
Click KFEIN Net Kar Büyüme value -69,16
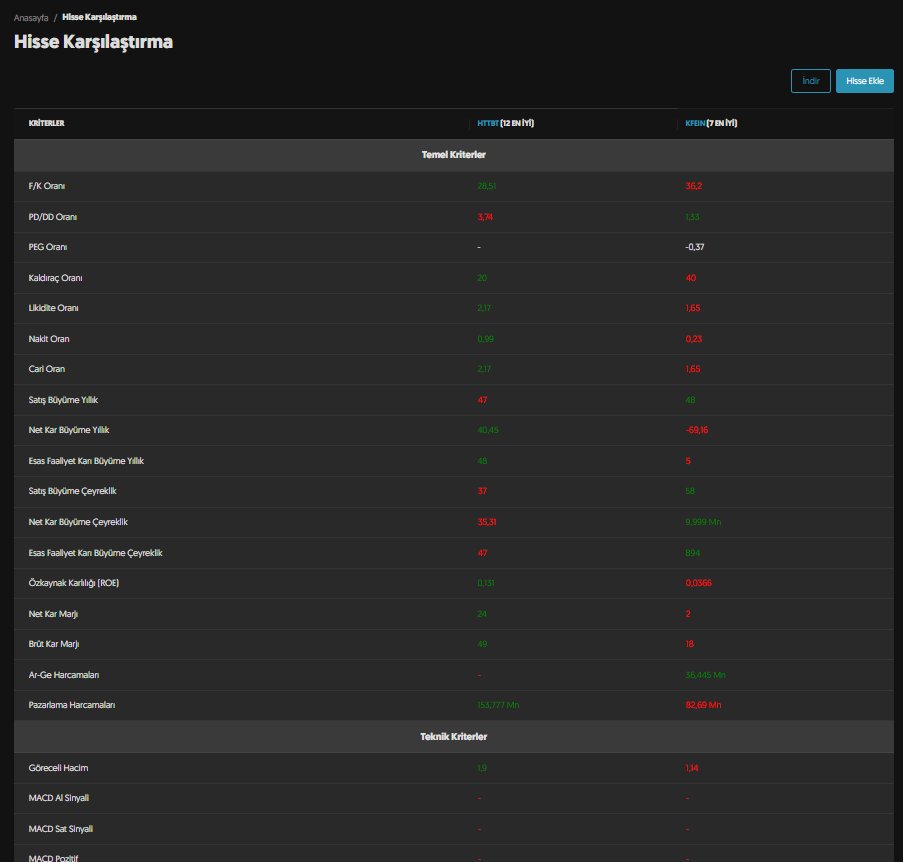[x=697, y=430]
